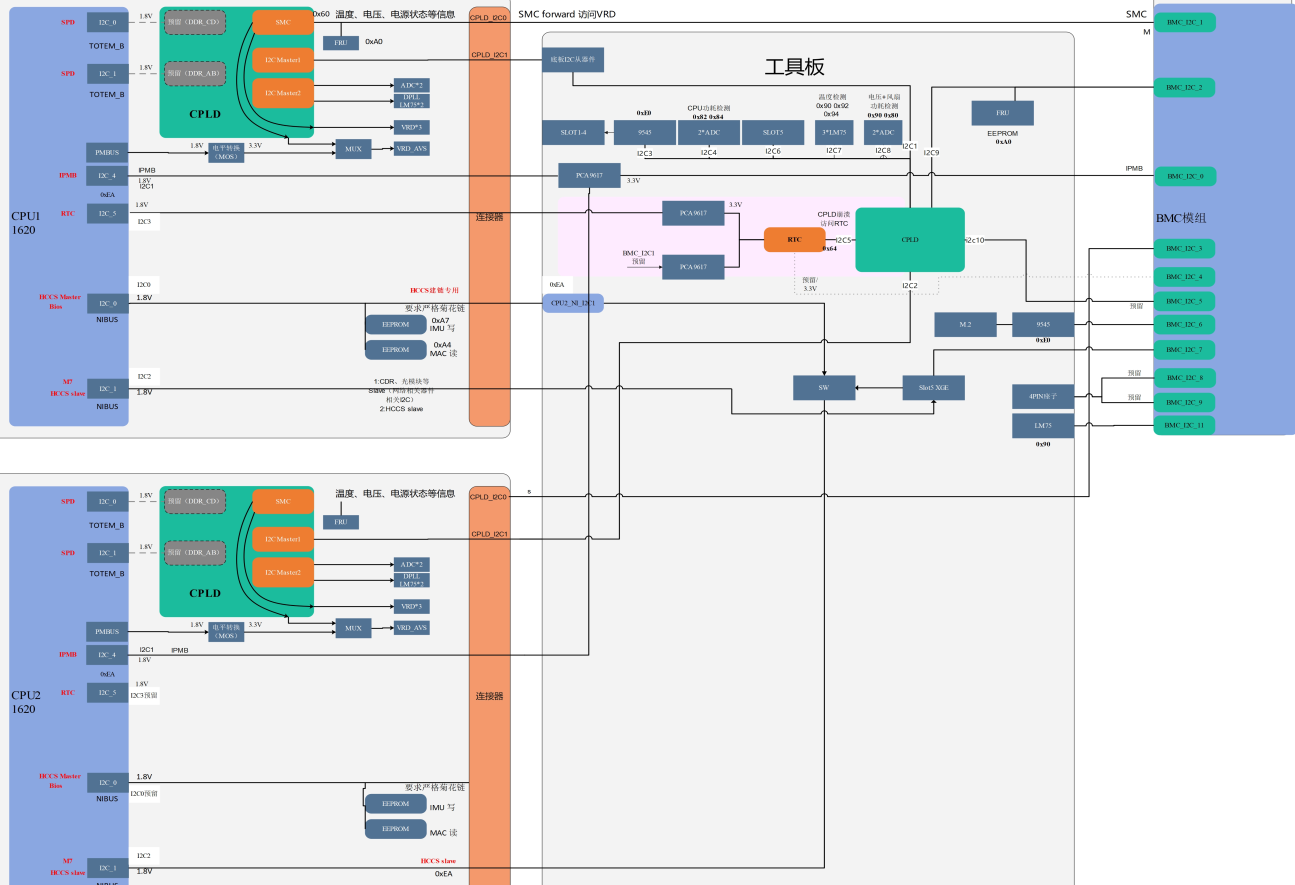Click the BMC_I2C_7 green node
Viewport: 1295px width, 885px height.
click(1184, 350)
